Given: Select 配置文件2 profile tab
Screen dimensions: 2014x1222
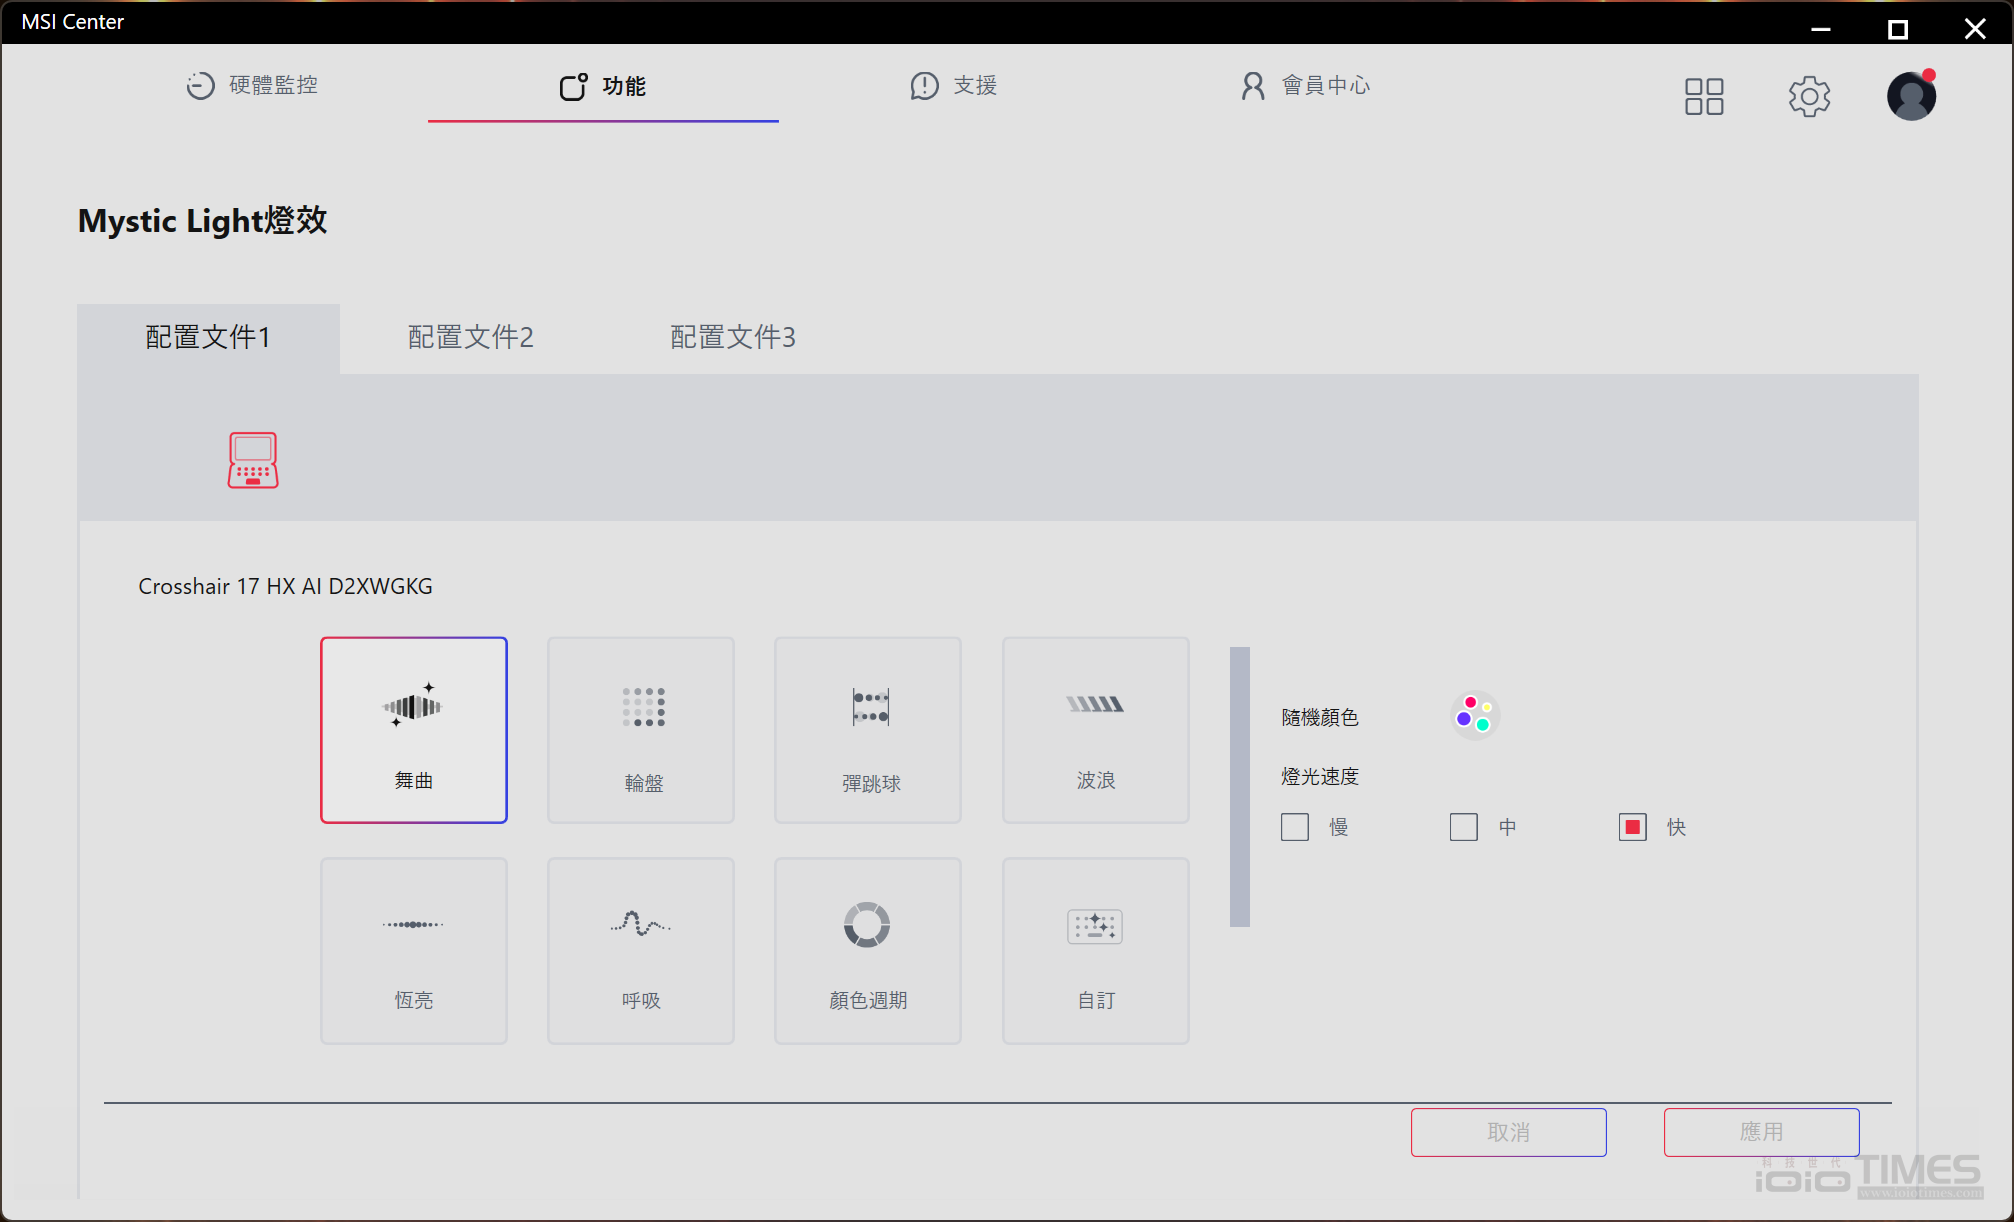Looking at the screenshot, I should [471, 338].
